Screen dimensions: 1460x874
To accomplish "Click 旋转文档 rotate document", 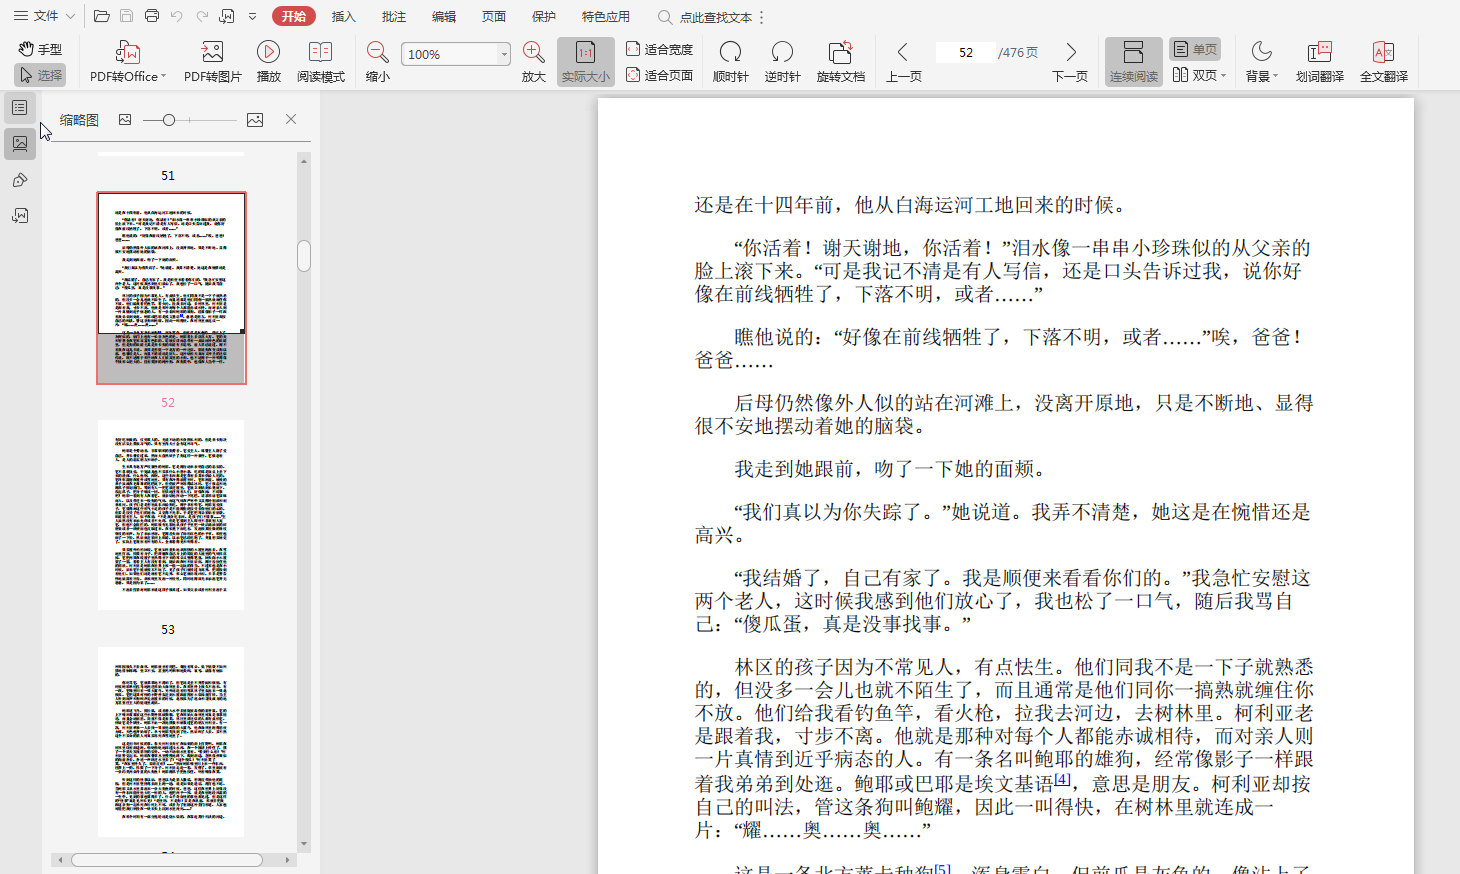I will click(x=841, y=62).
